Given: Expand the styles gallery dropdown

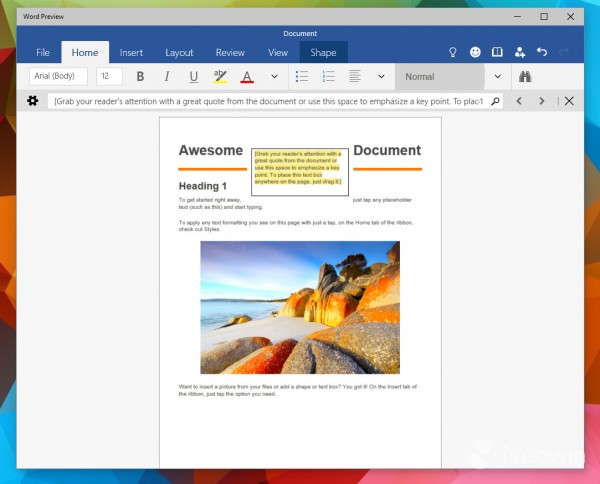Looking at the screenshot, I should tap(497, 77).
